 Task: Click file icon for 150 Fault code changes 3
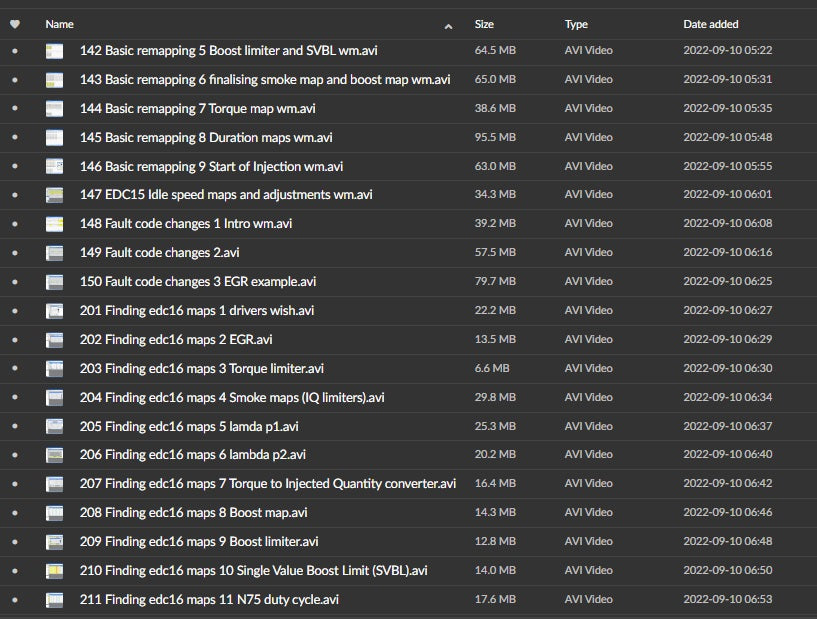tap(54, 282)
